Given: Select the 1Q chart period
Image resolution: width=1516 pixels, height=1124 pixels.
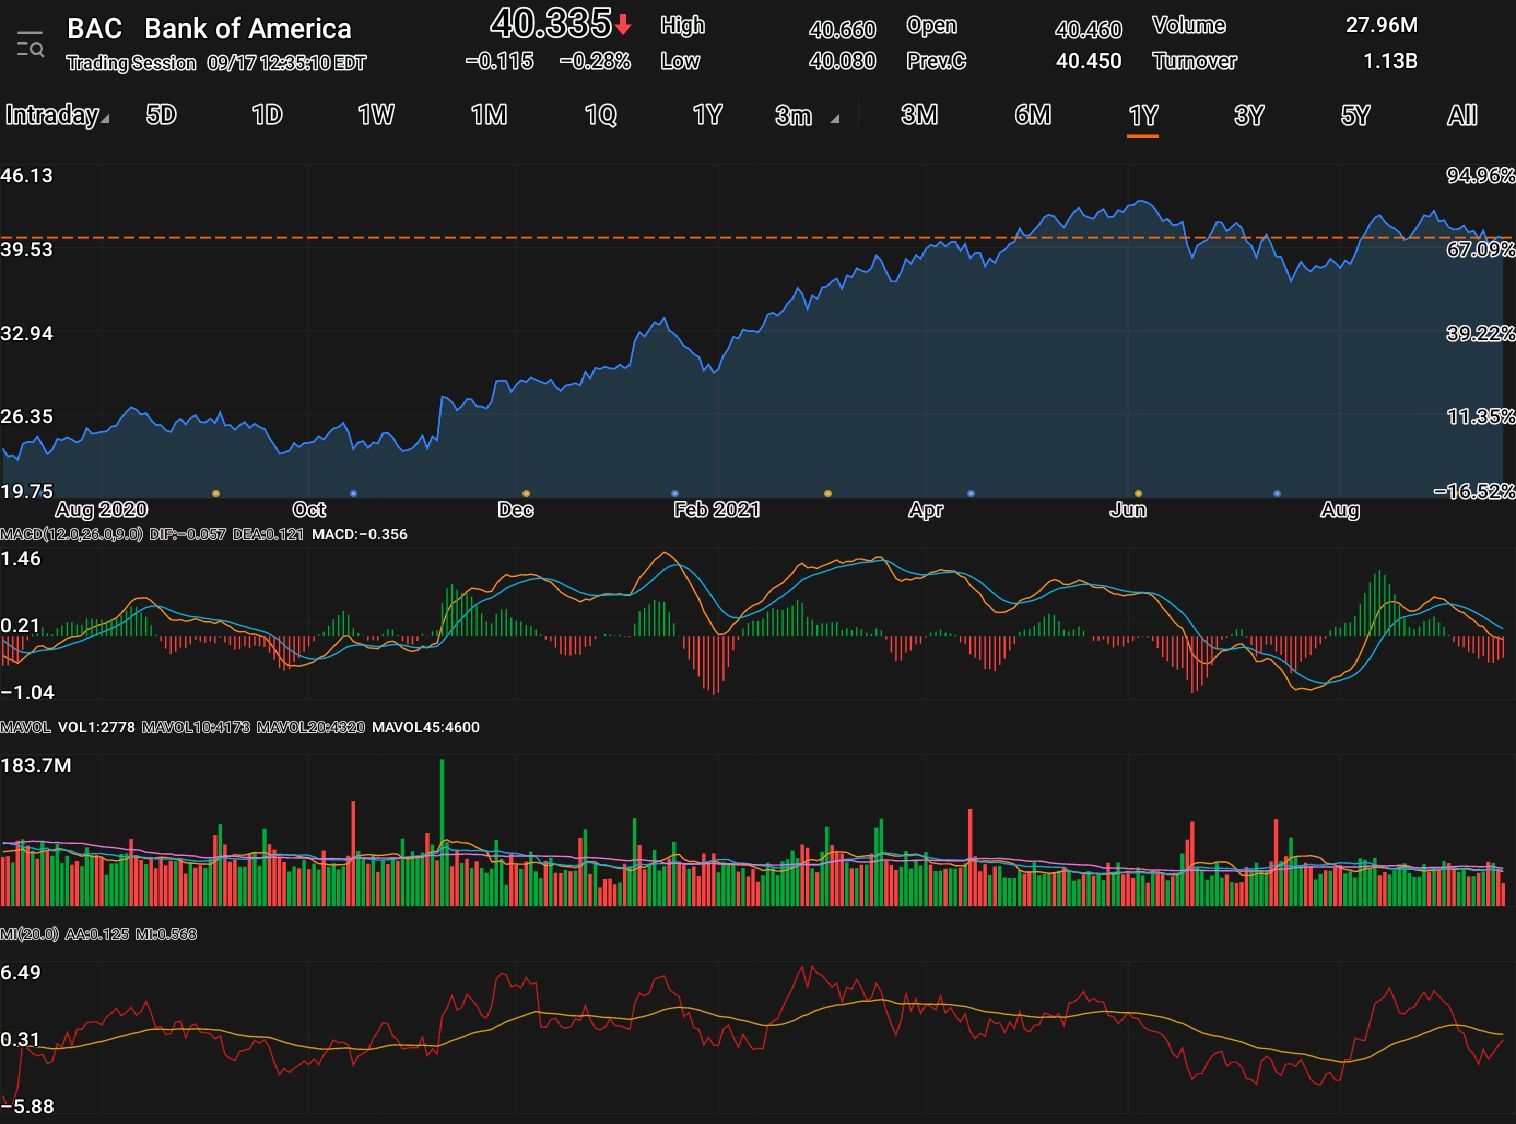Looking at the screenshot, I should tap(600, 115).
